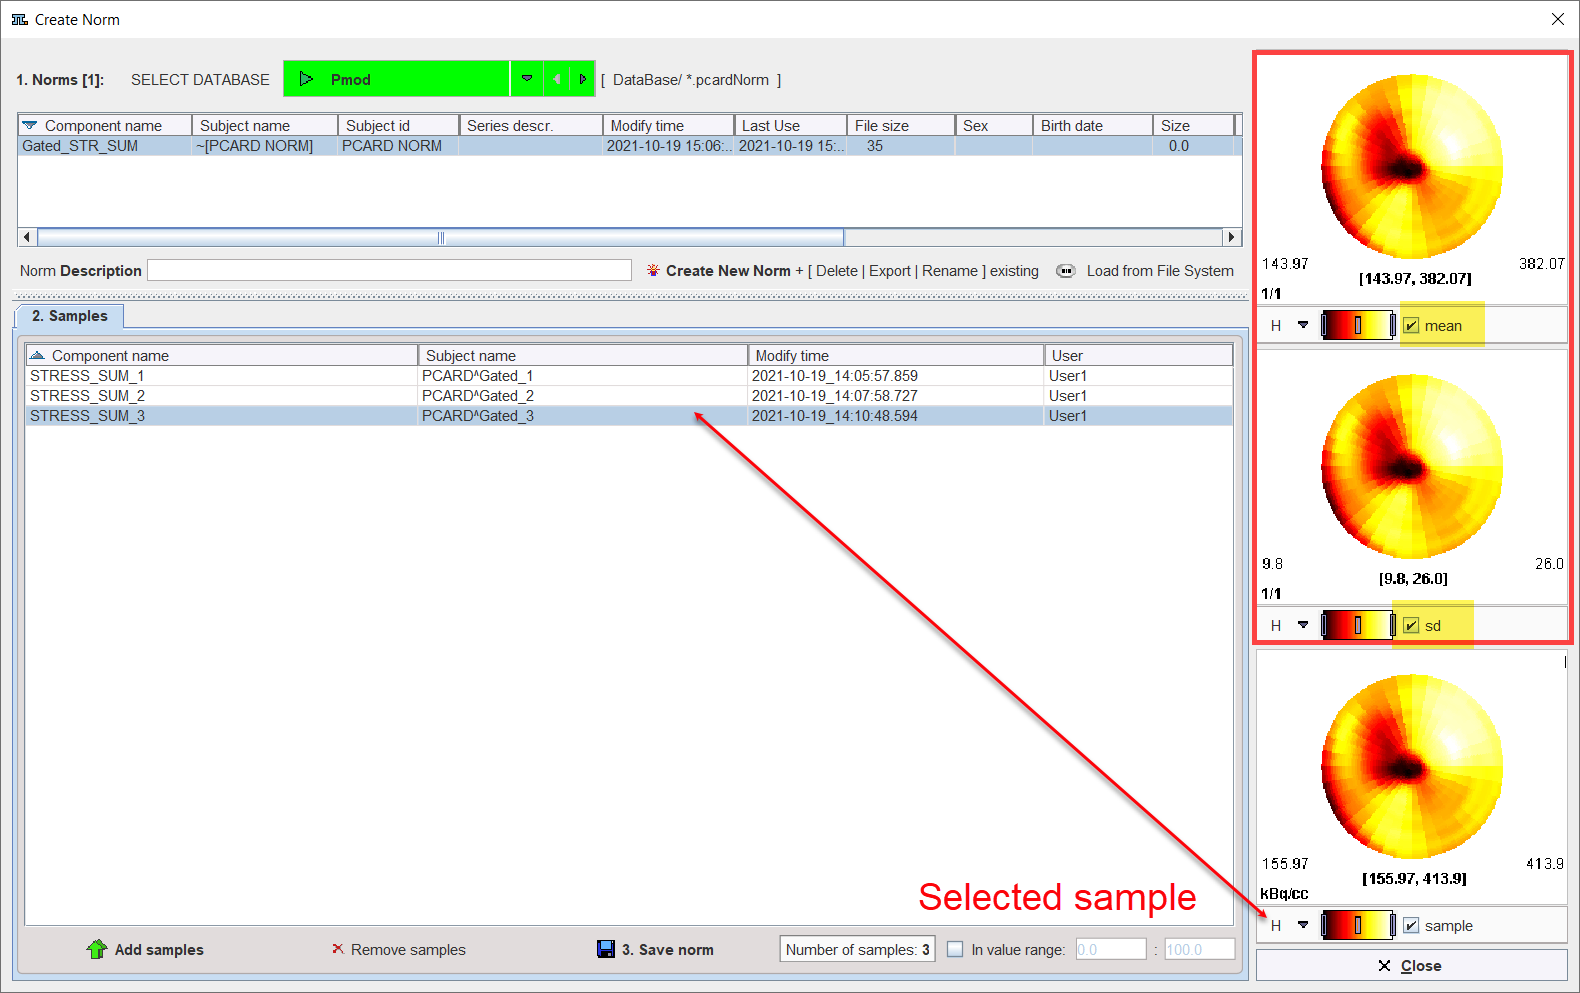Click the value range minimum field 0.0

click(x=1111, y=949)
